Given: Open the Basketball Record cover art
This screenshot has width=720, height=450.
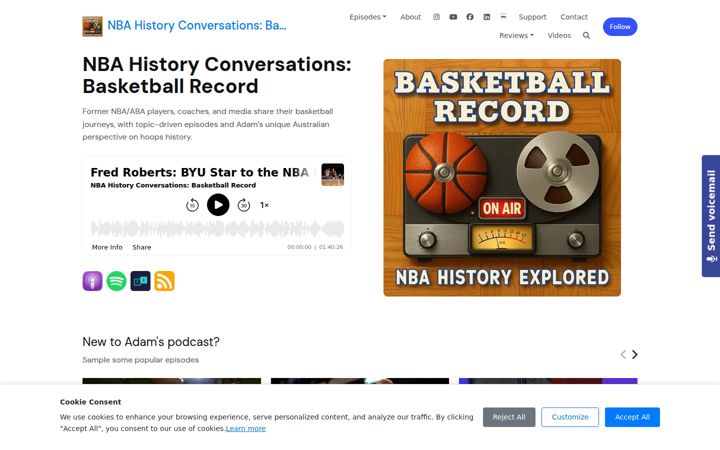Looking at the screenshot, I should coord(502,178).
